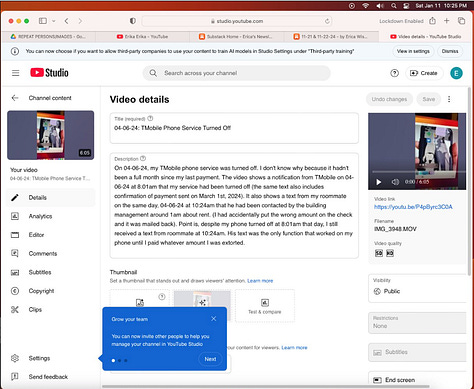The height and width of the screenshot is (389, 474).
Task: Click the Safari share icon
Action: coord(432,21)
